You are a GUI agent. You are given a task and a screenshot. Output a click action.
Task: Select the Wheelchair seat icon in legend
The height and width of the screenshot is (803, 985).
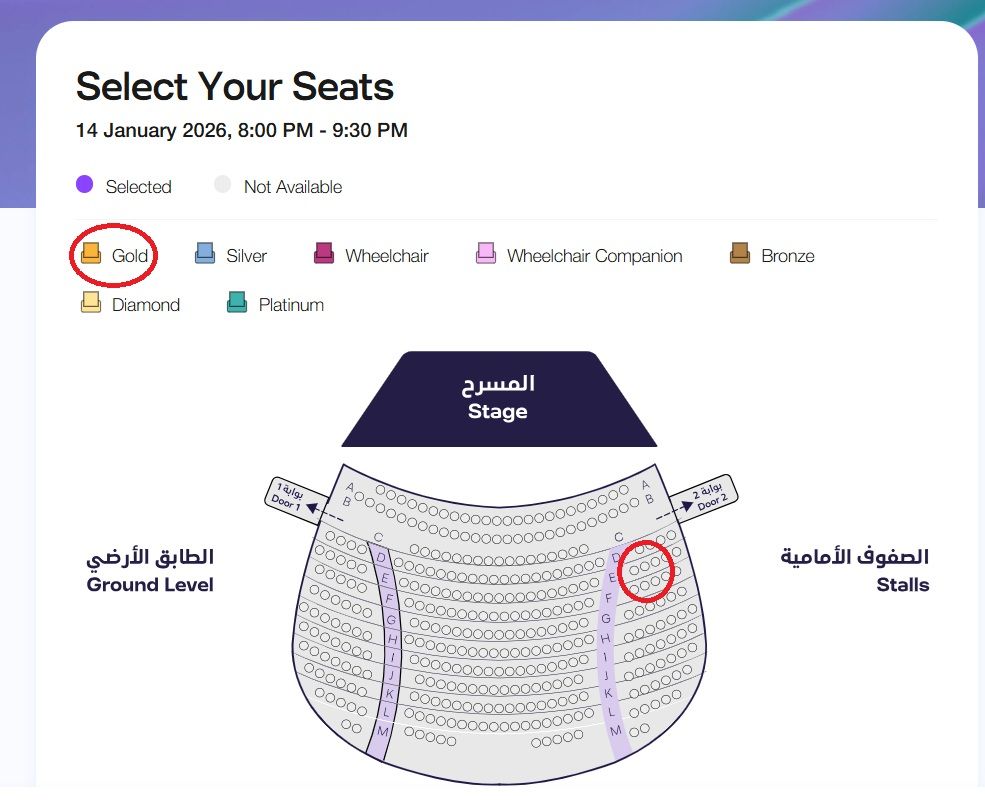pos(324,255)
